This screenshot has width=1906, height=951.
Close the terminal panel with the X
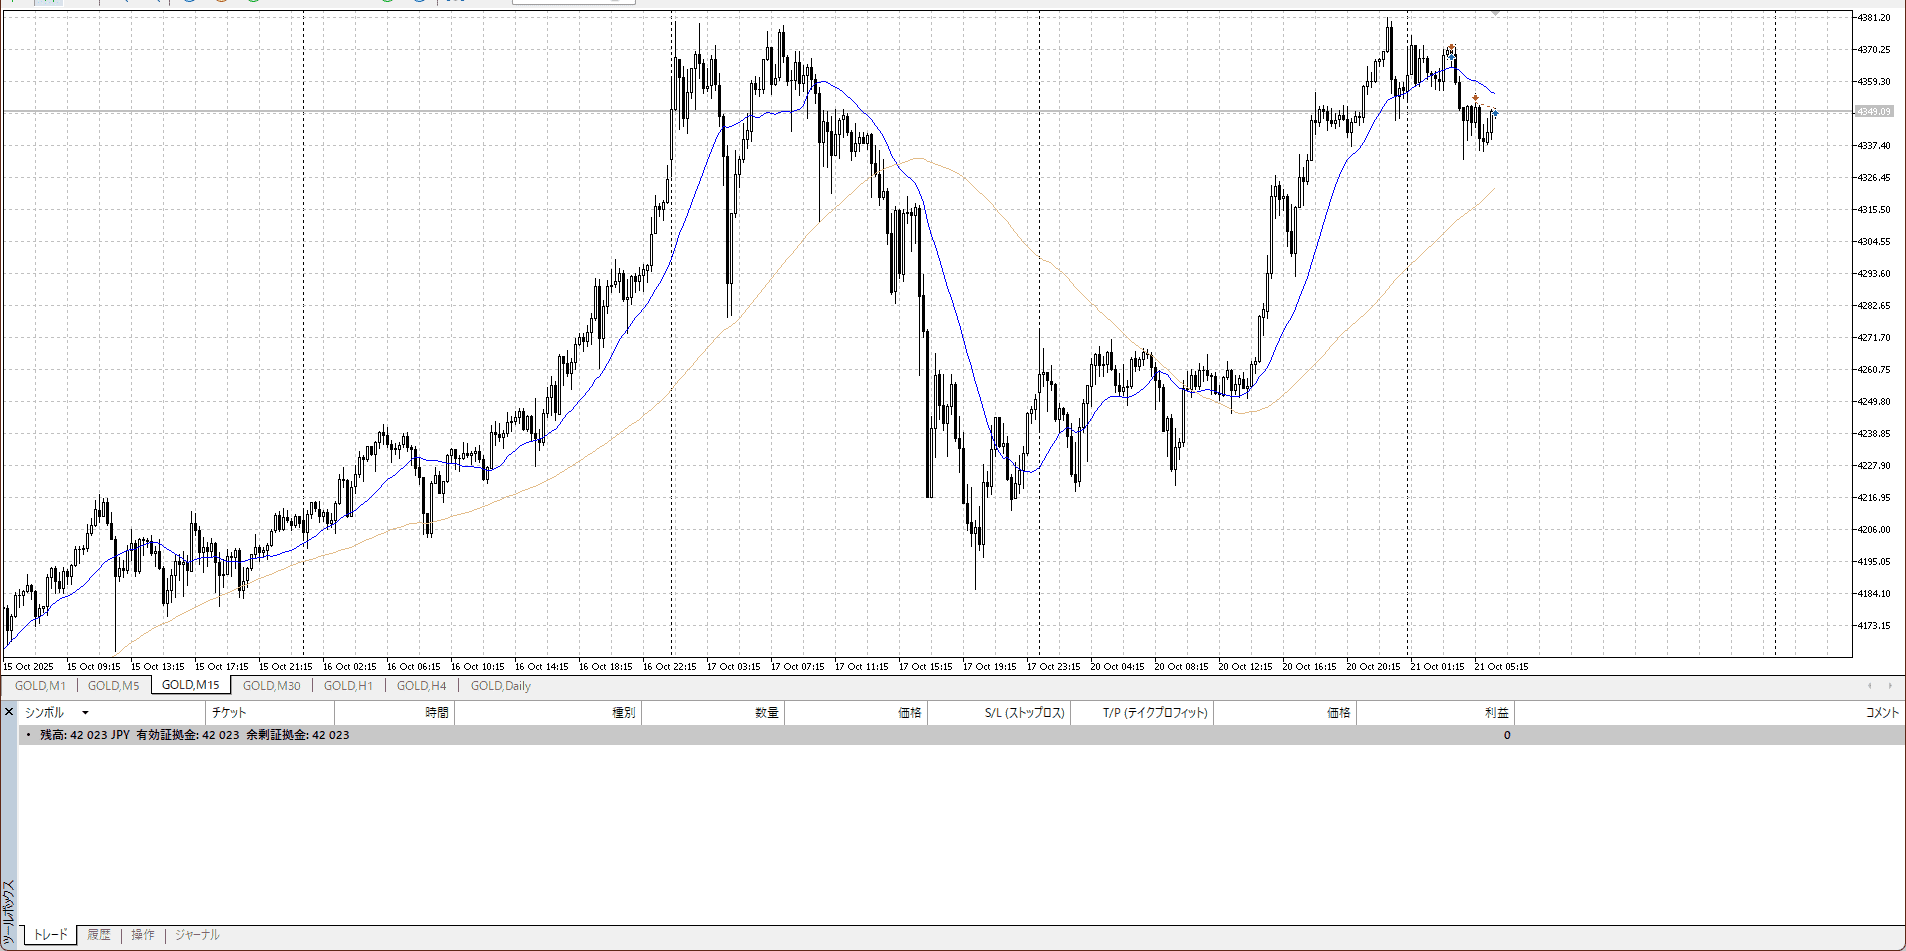coord(9,712)
